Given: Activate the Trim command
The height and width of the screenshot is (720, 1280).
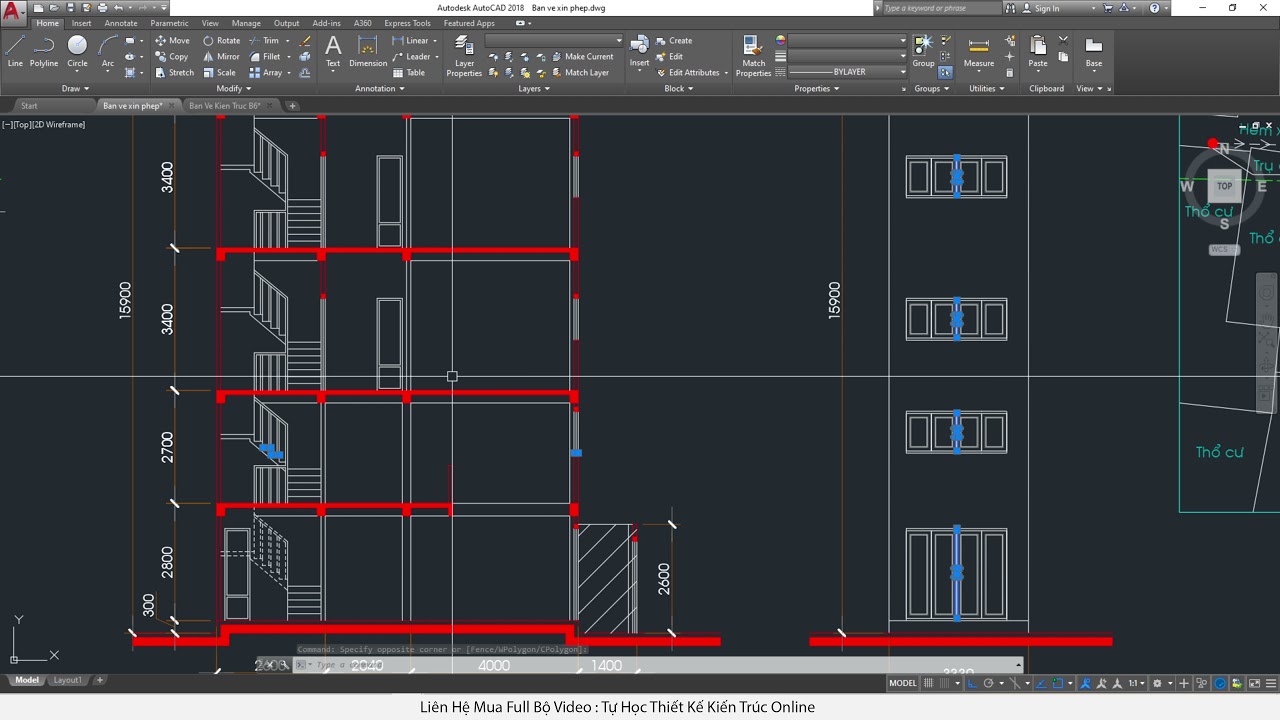Looking at the screenshot, I should click(265, 41).
